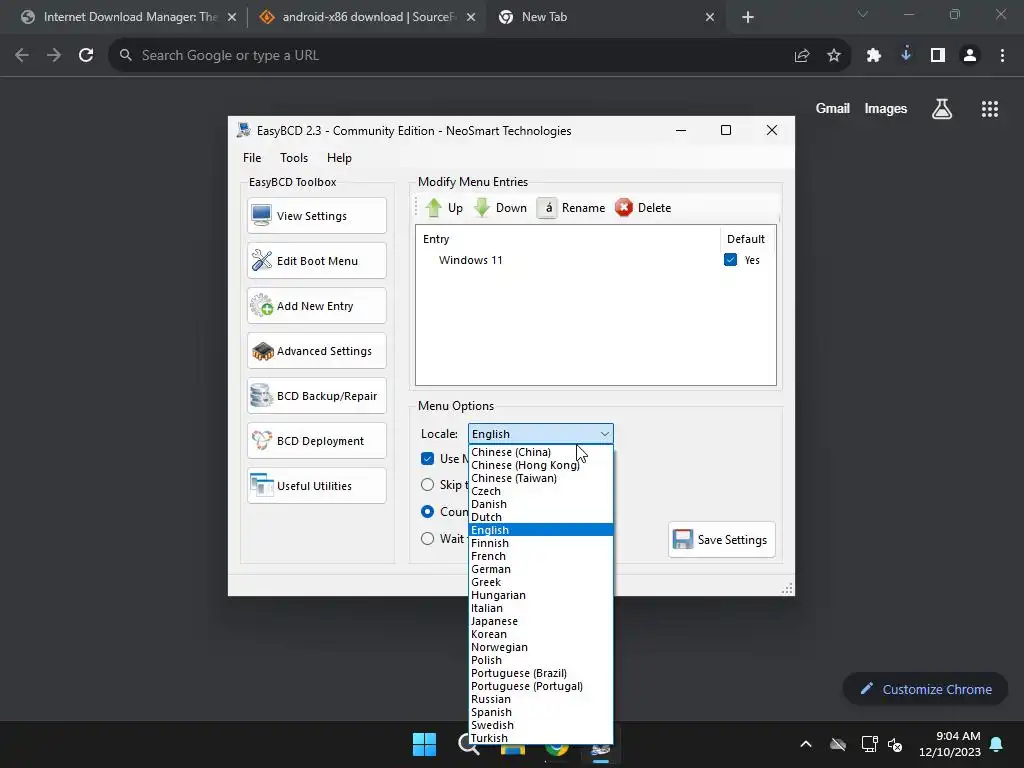
Task: Open Chrome three-dot menu
Action: (1002, 56)
